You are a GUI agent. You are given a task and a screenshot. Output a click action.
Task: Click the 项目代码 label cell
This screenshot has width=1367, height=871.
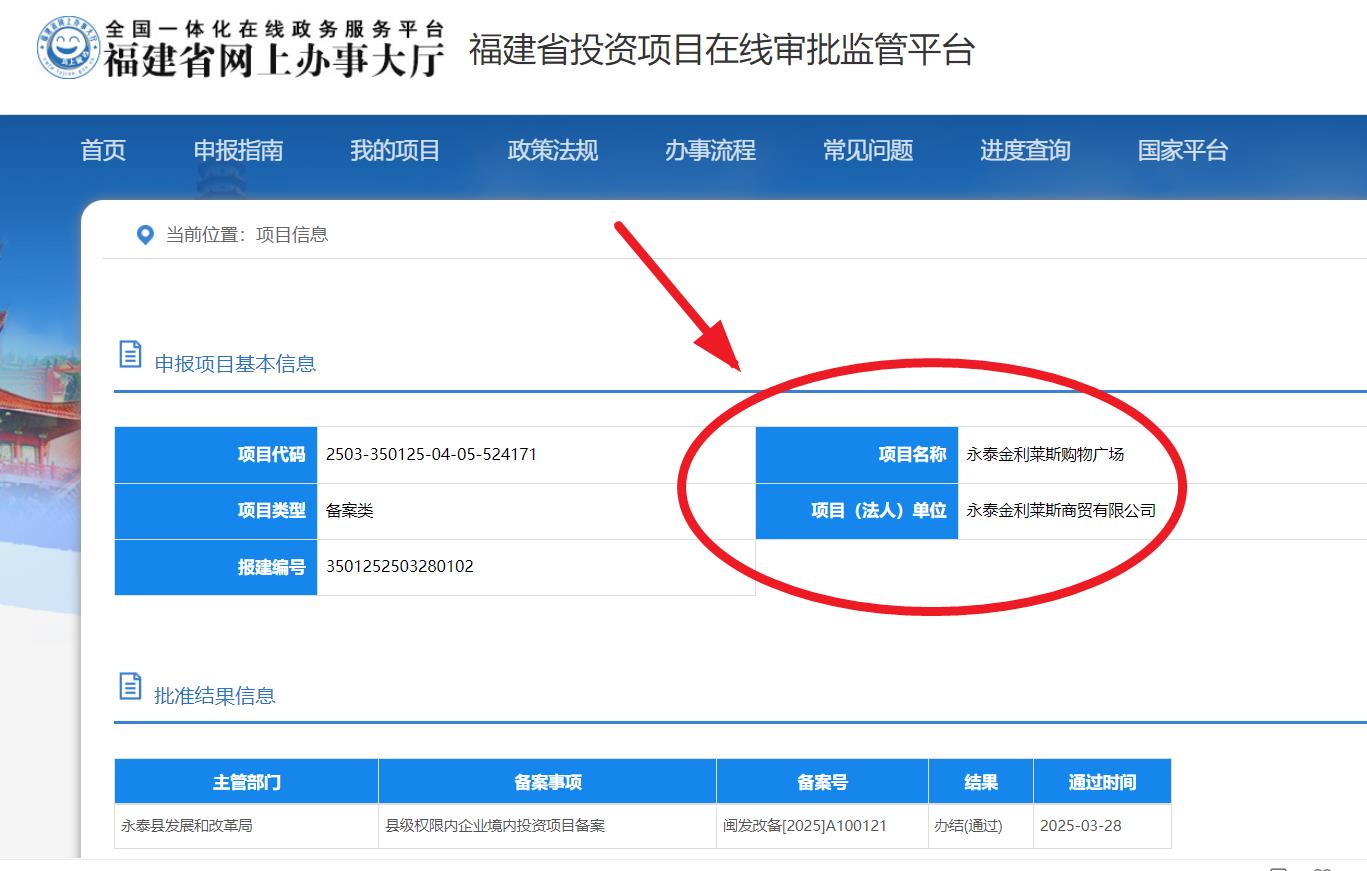216,455
